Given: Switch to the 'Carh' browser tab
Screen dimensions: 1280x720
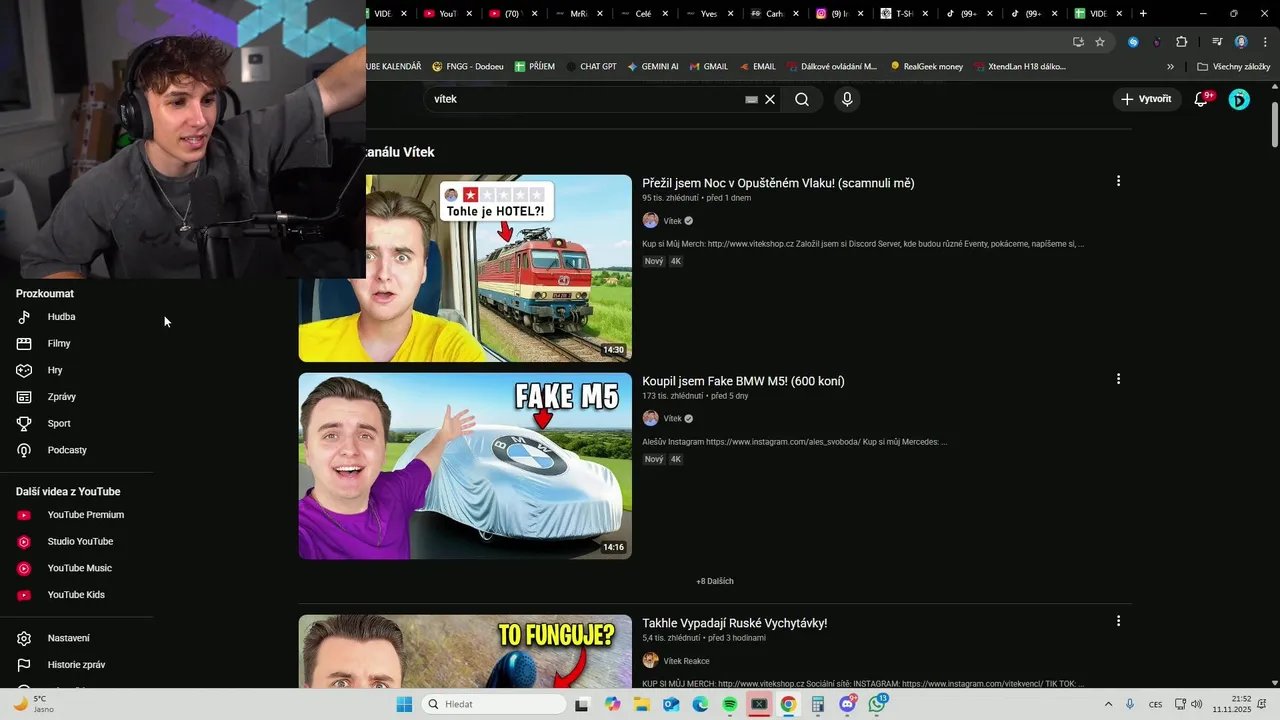Looking at the screenshot, I should point(773,14).
